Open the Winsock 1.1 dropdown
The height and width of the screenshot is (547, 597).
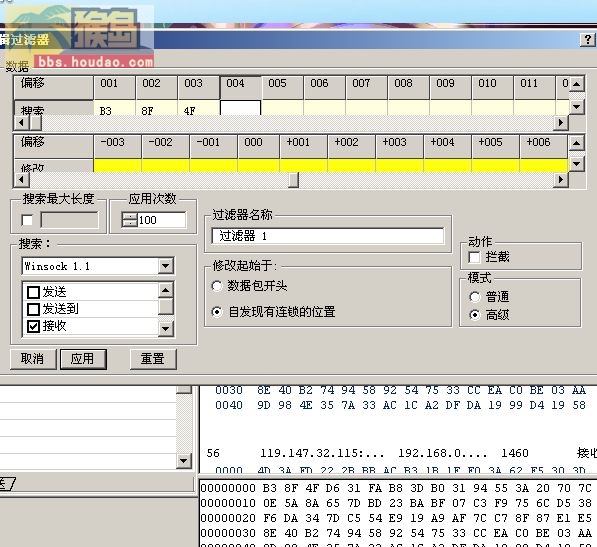[x=166, y=266]
